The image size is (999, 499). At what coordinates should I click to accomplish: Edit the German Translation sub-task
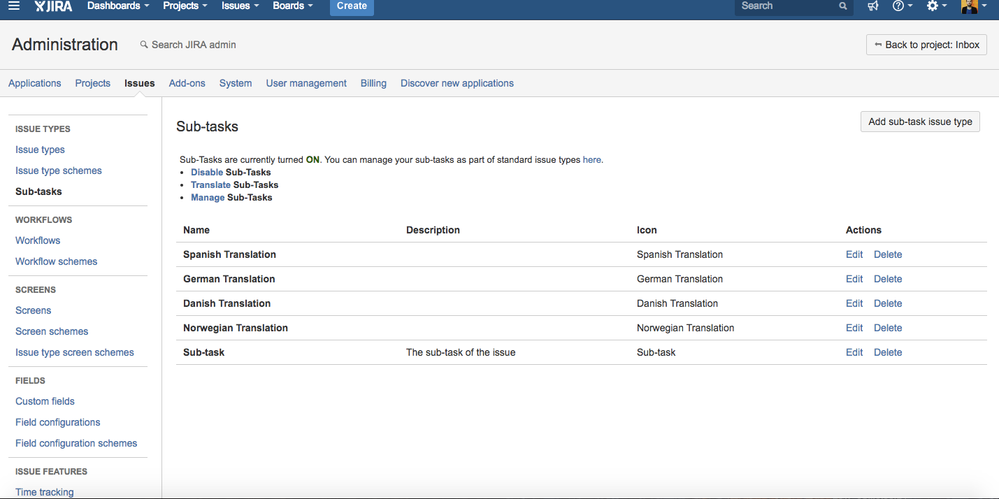pyautogui.click(x=854, y=279)
